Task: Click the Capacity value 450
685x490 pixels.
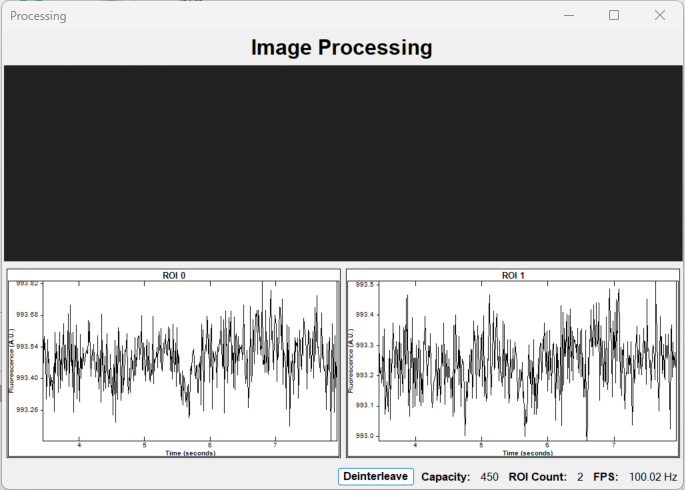Action: 489,477
